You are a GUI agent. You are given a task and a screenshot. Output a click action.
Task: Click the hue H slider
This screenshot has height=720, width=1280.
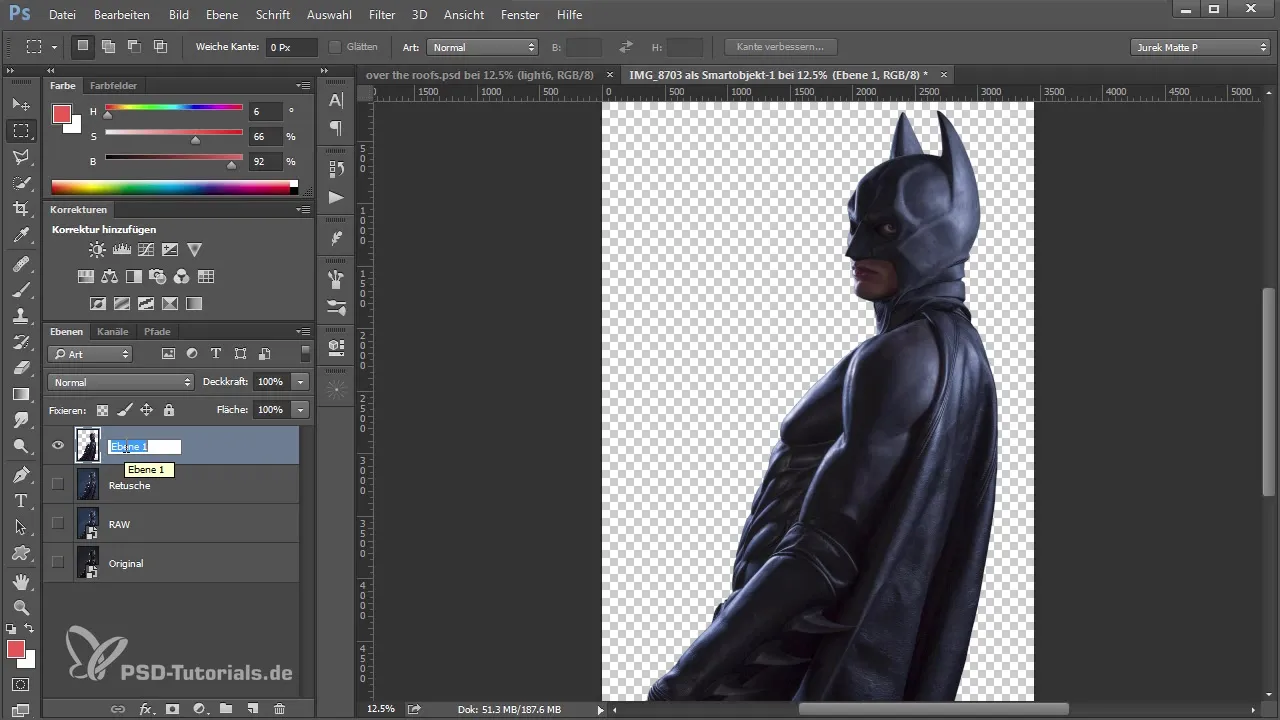(174, 108)
